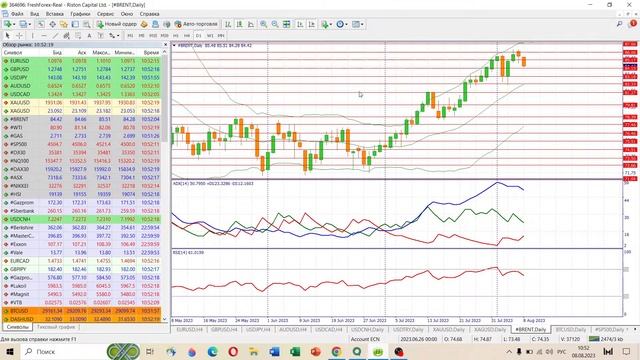
Task: Switch chart to candlesticks style
Action: (239, 24)
